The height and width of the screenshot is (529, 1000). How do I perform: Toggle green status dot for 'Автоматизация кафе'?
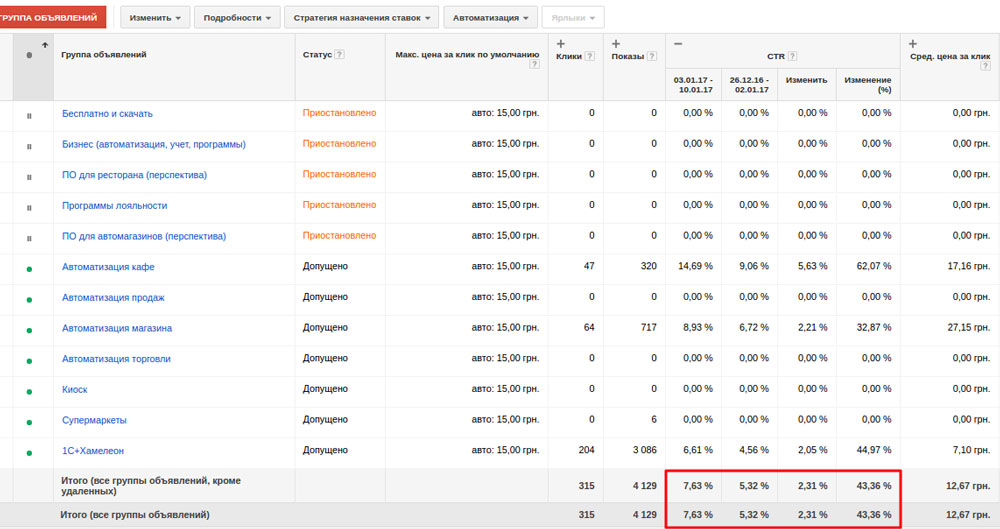pos(29,269)
